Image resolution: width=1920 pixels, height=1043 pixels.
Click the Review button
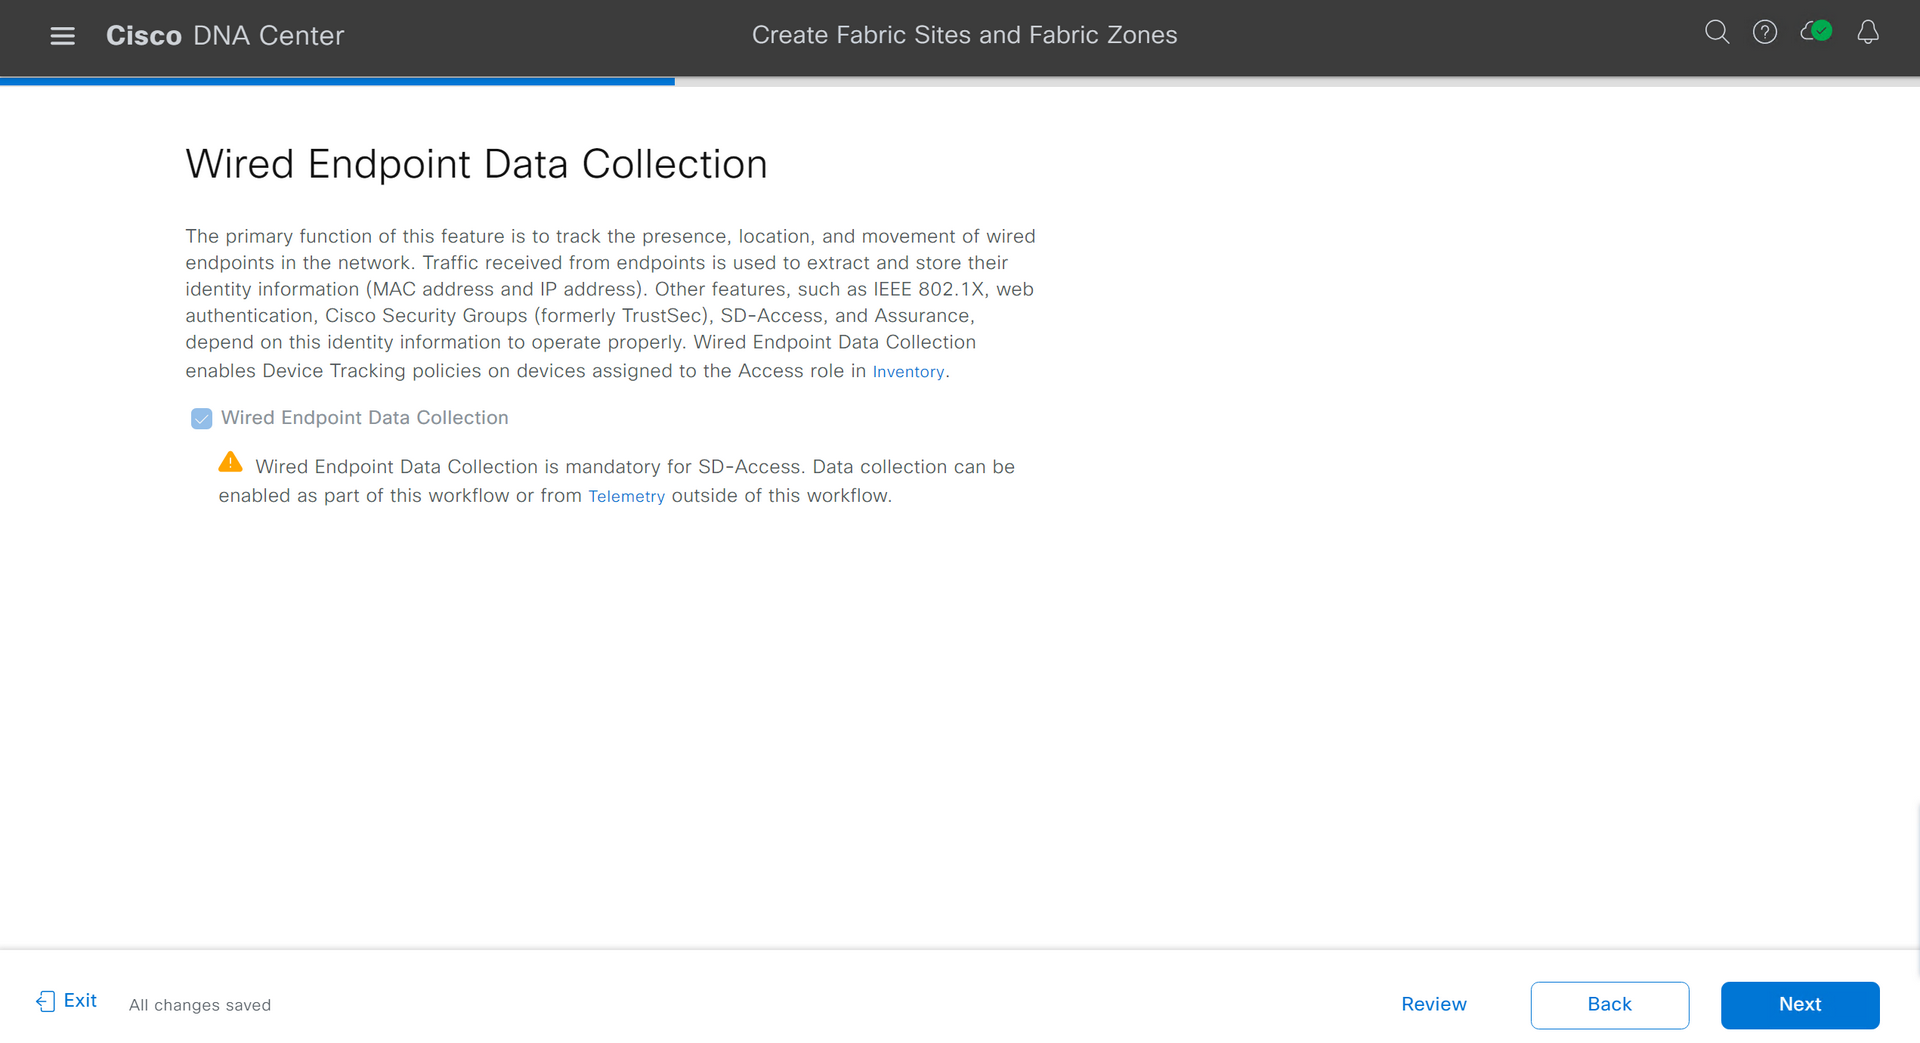(1434, 1004)
